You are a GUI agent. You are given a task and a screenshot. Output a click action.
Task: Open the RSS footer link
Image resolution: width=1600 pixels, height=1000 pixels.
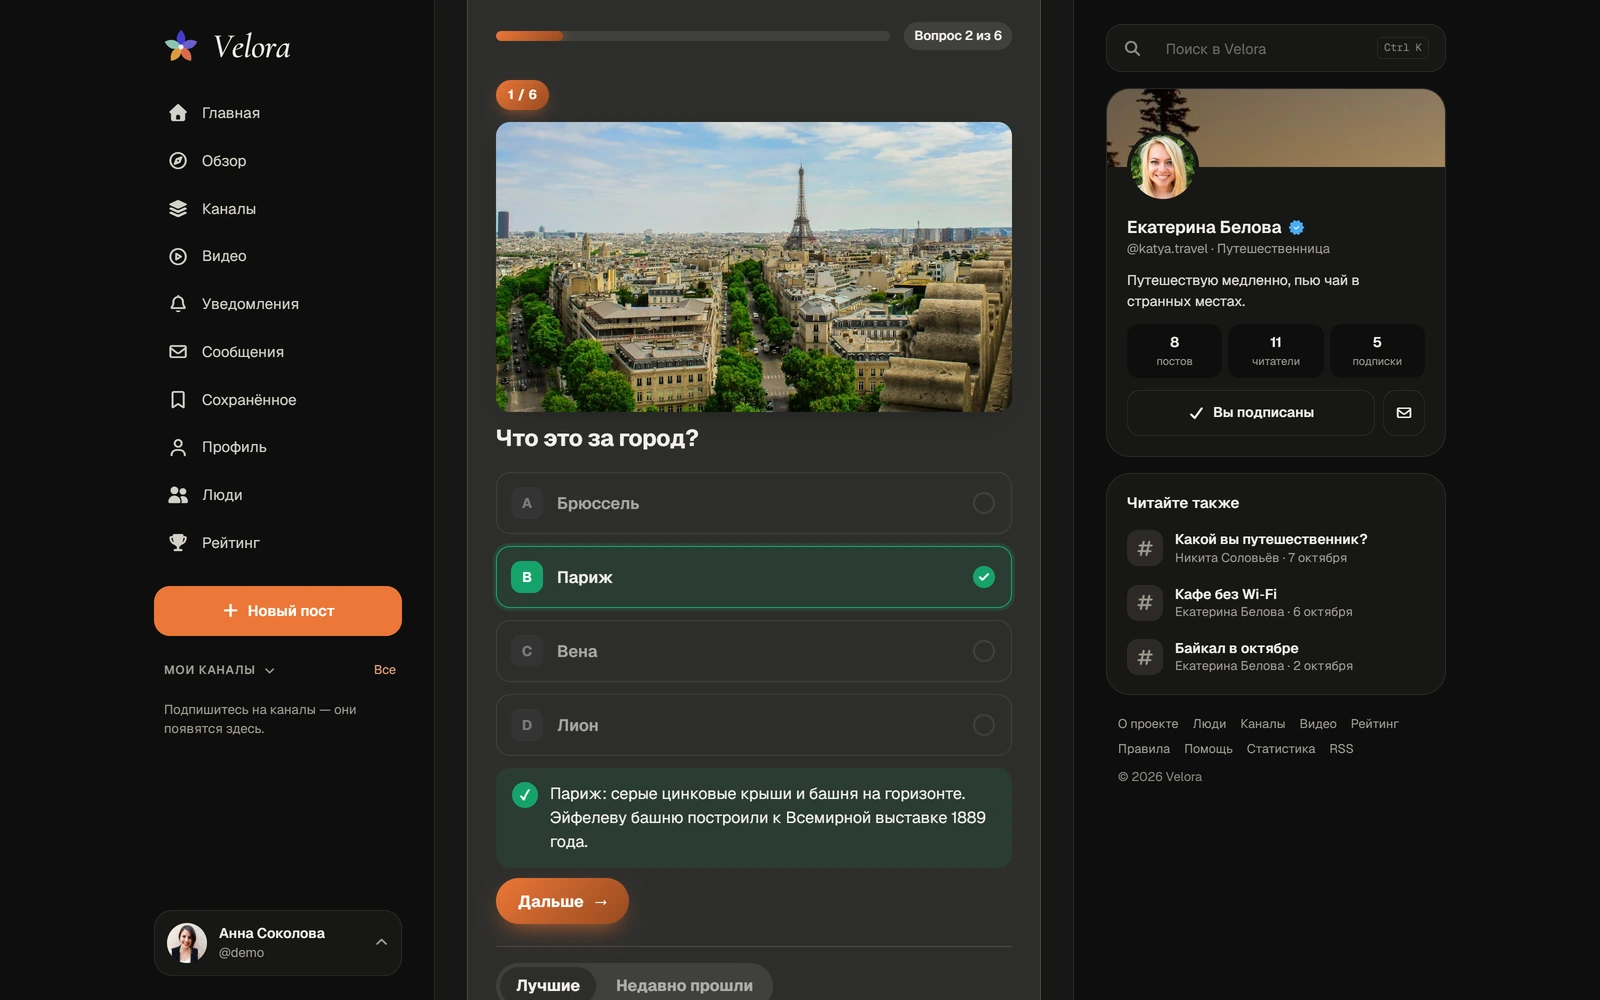(x=1341, y=749)
